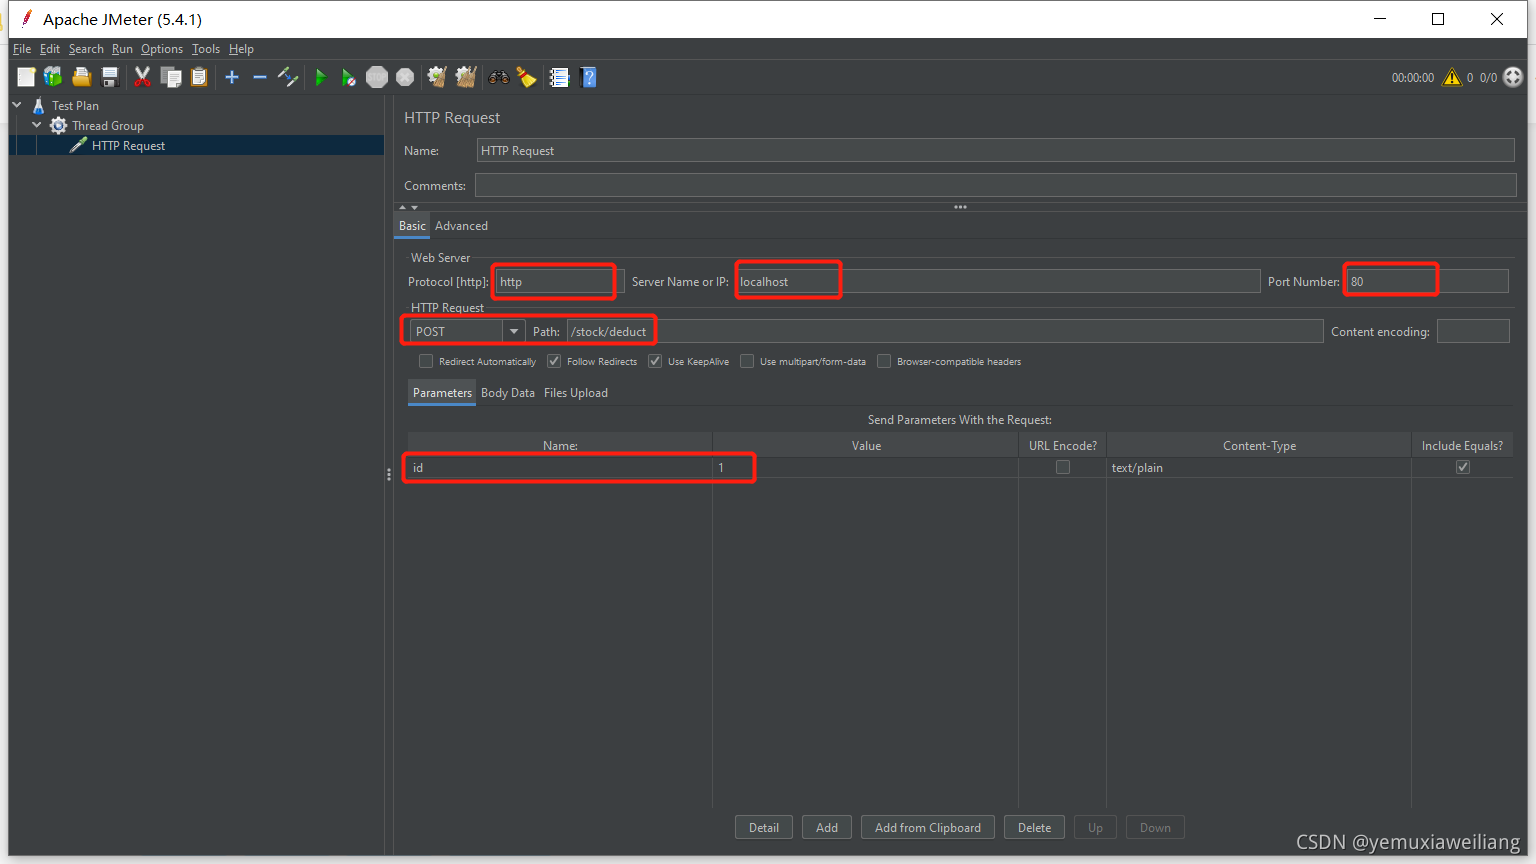This screenshot has height=864, width=1536.
Task: Paste with the clipboard toolbar icon
Action: 199,77
